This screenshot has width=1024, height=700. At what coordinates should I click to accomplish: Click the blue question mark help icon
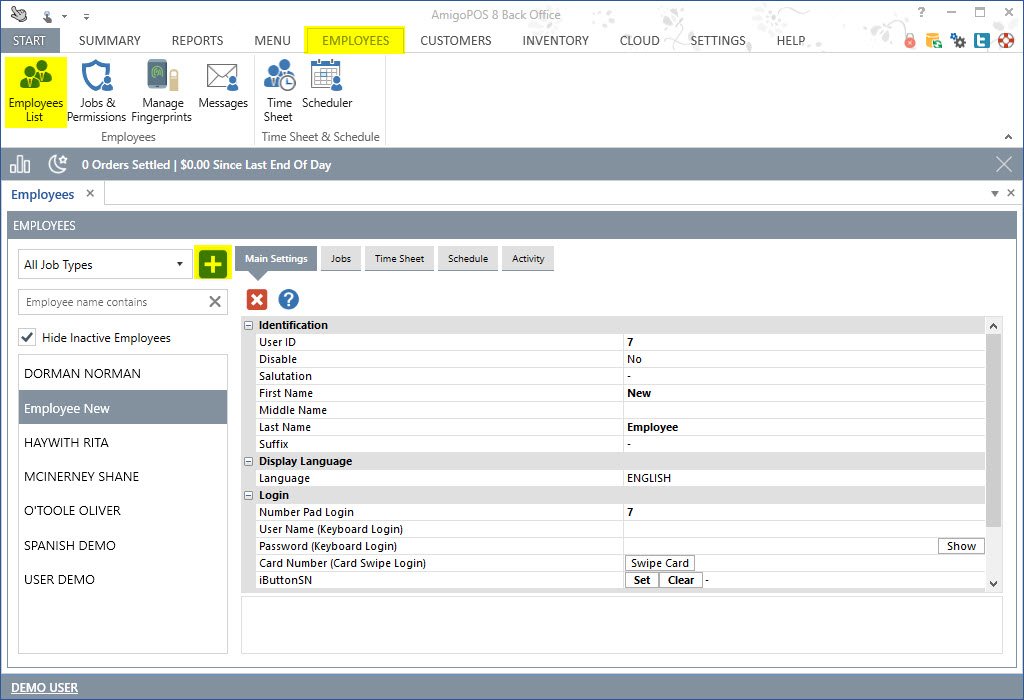(289, 299)
